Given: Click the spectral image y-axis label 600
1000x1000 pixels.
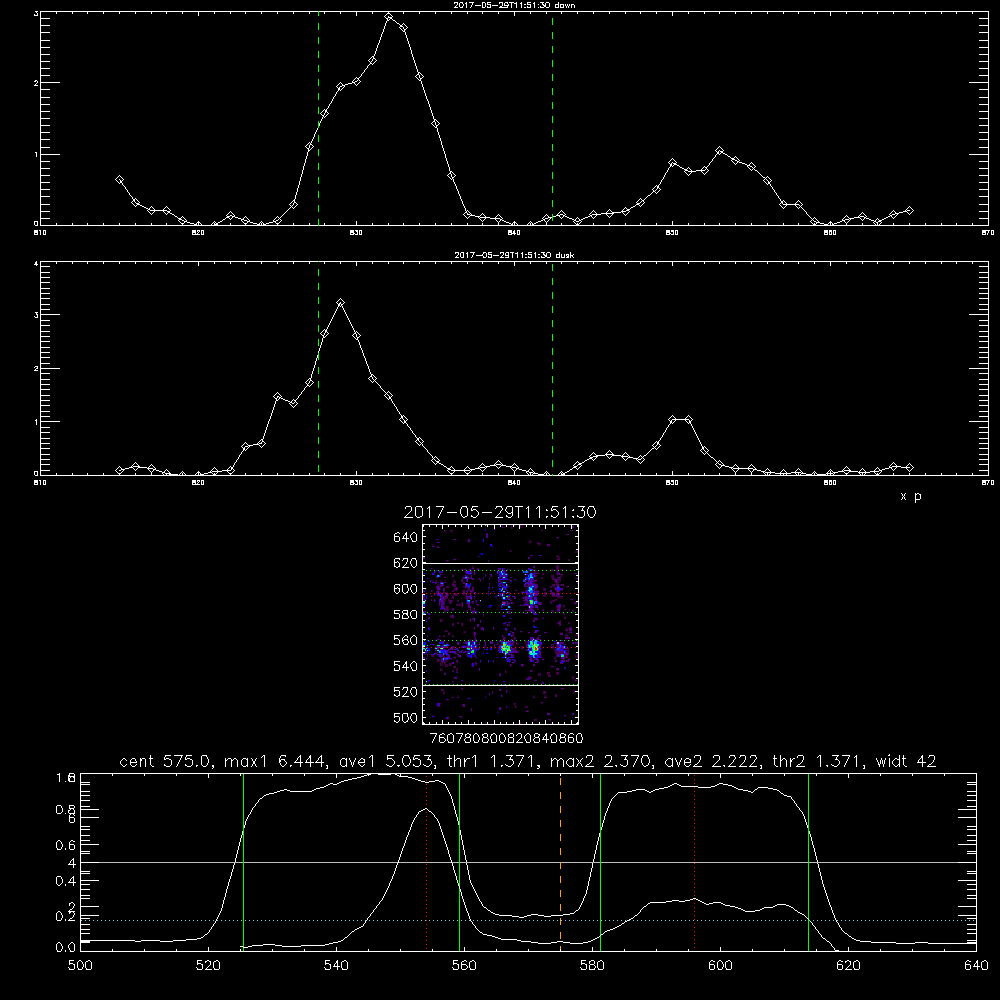Looking at the screenshot, I should point(406,589).
